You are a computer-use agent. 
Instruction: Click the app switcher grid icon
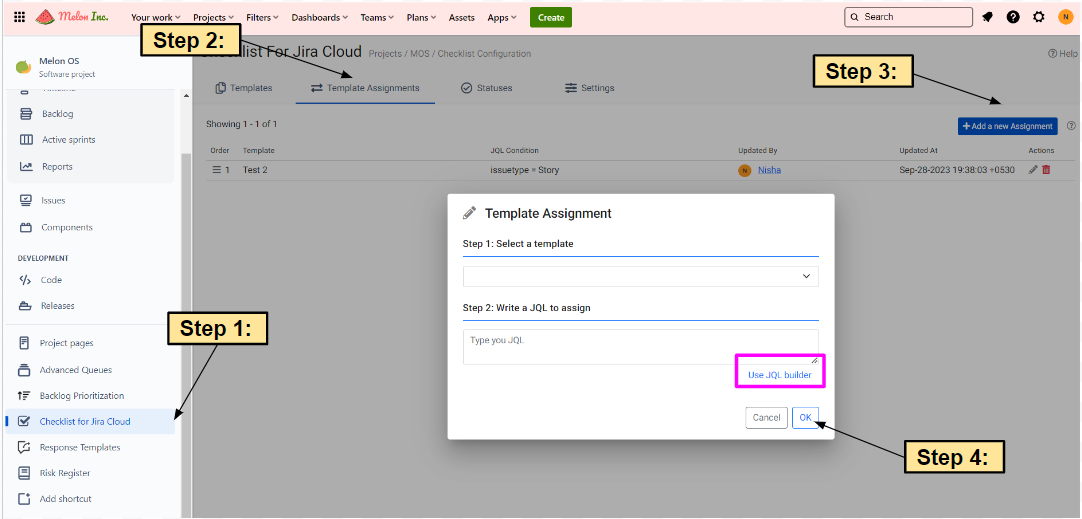tap(19, 17)
